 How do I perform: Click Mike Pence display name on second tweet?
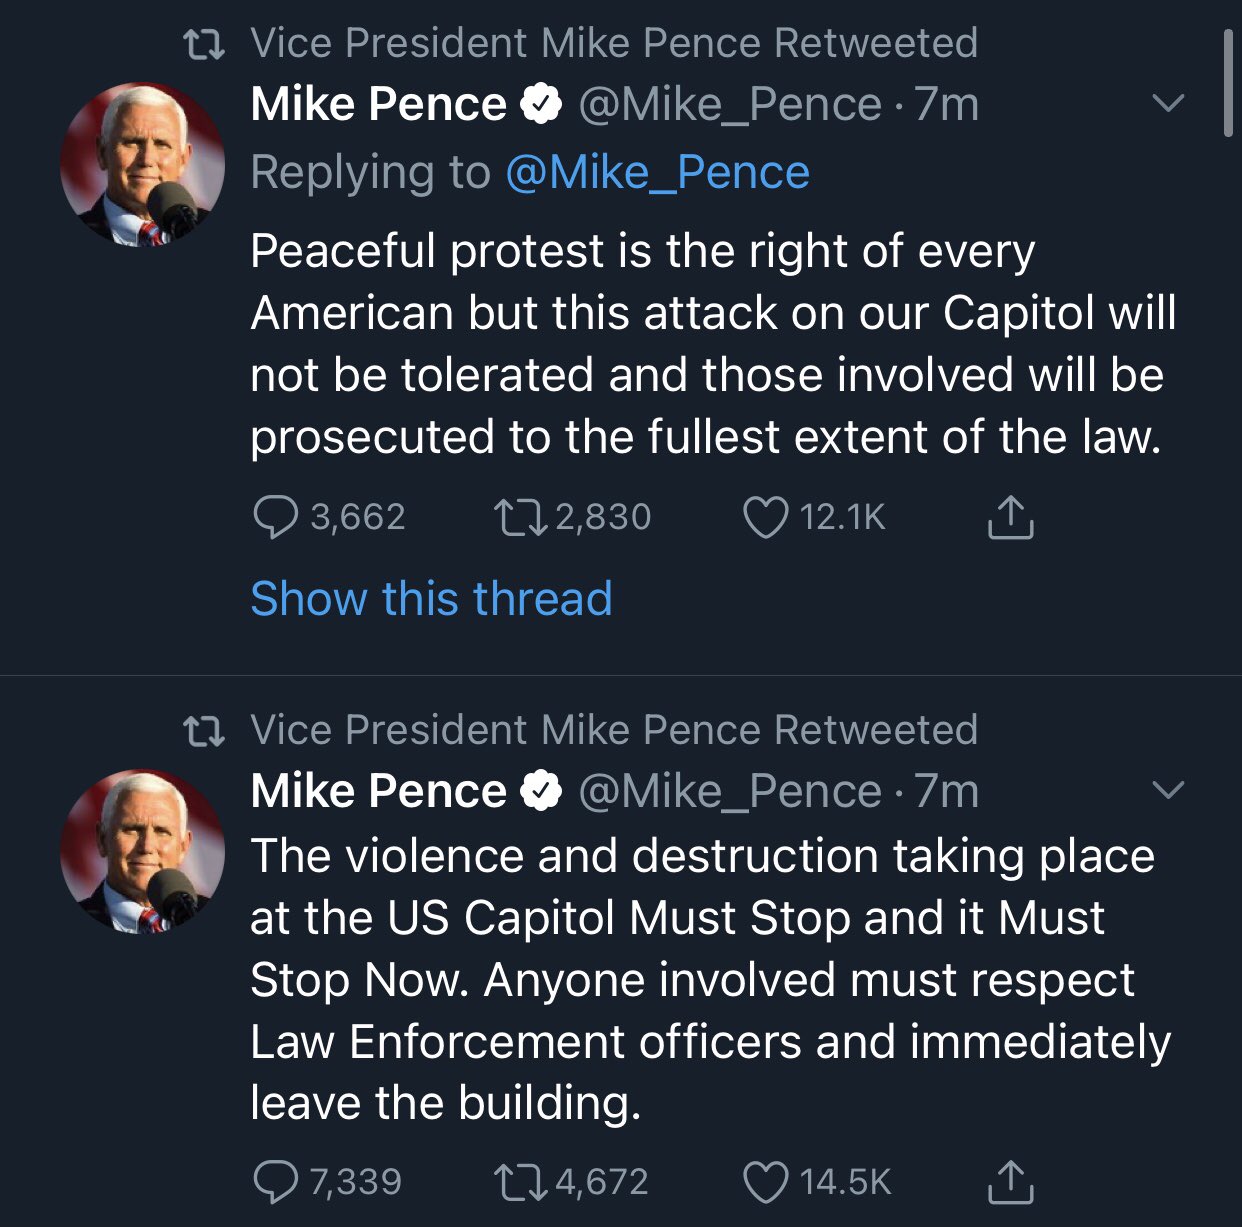coord(378,791)
